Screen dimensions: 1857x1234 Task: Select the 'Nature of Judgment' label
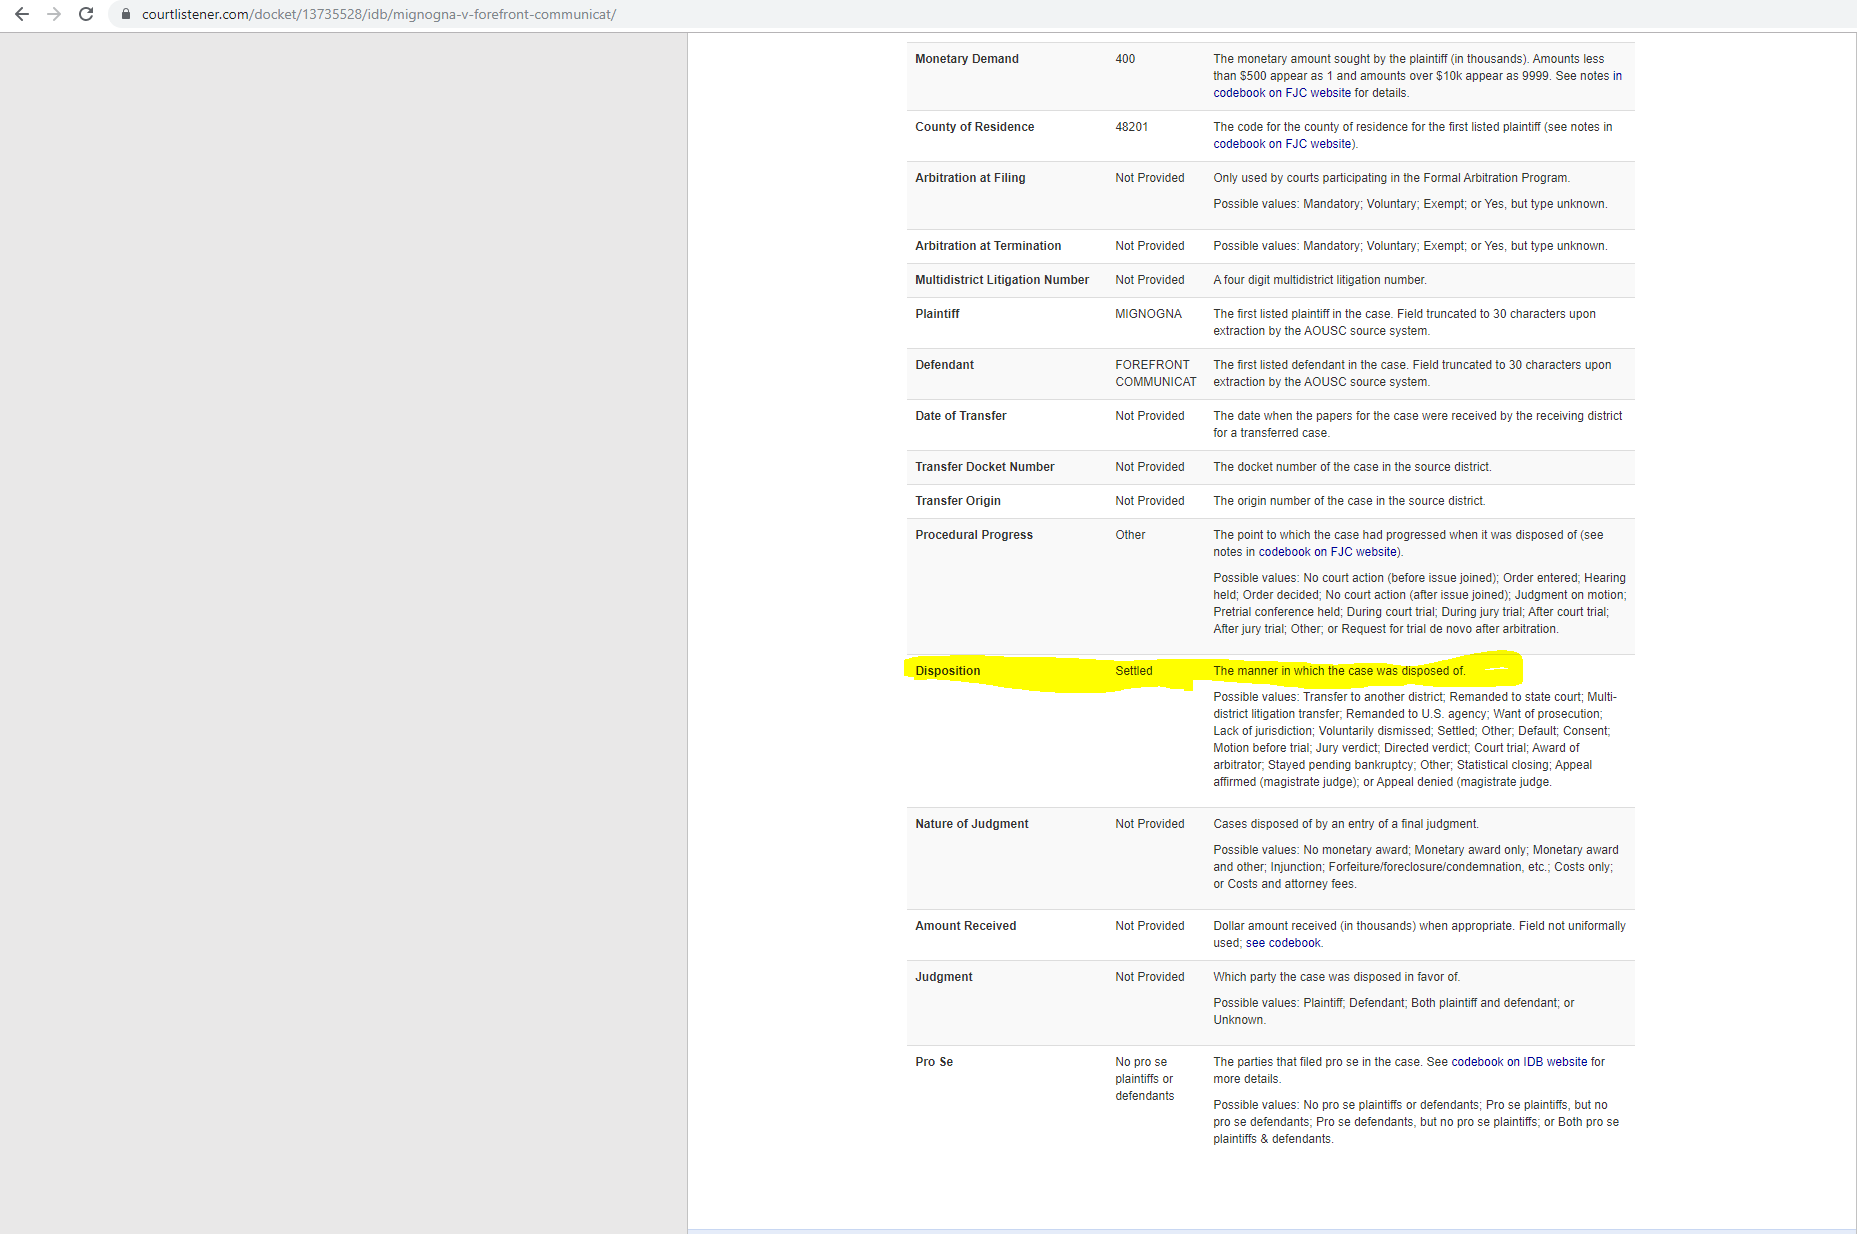pyautogui.click(x=972, y=824)
